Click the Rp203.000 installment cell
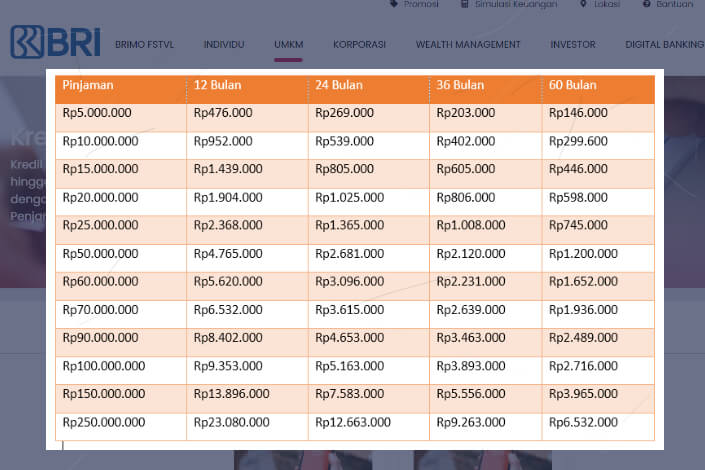The image size is (705, 470). (x=486, y=117)
